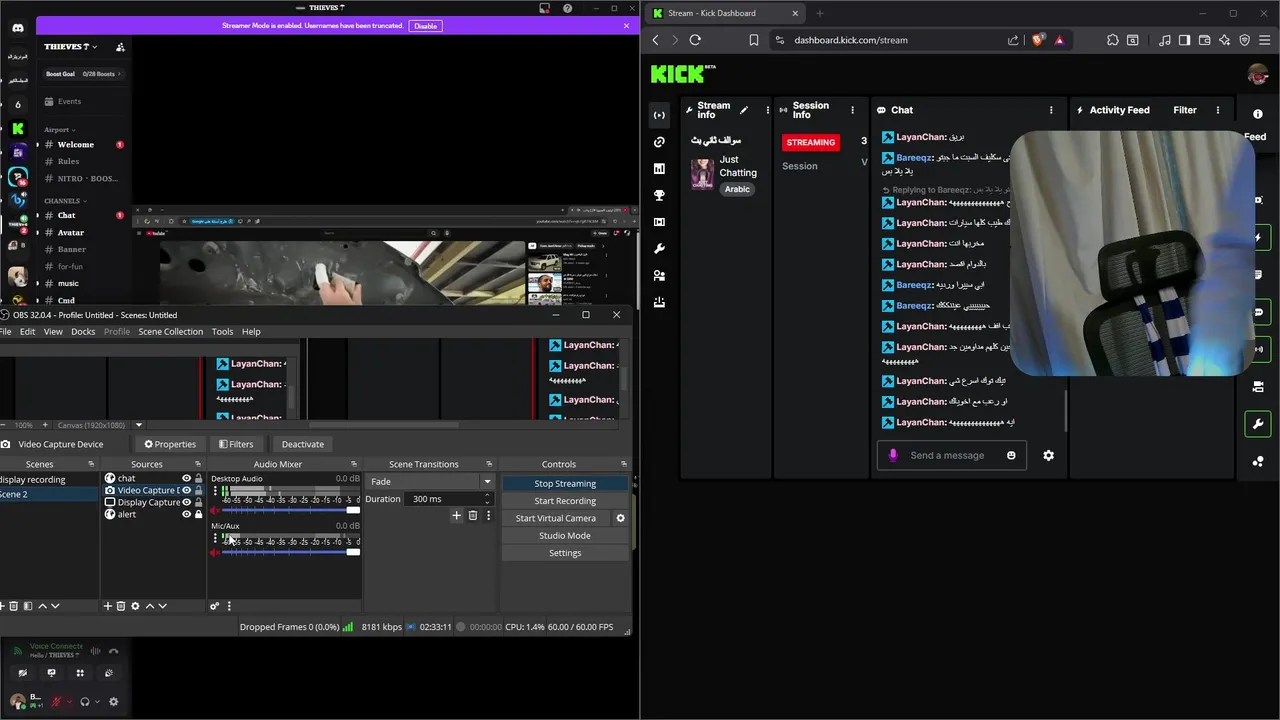Remove the selected source with trash icon
1280x720 pixels.
click(x=121, y=606)
